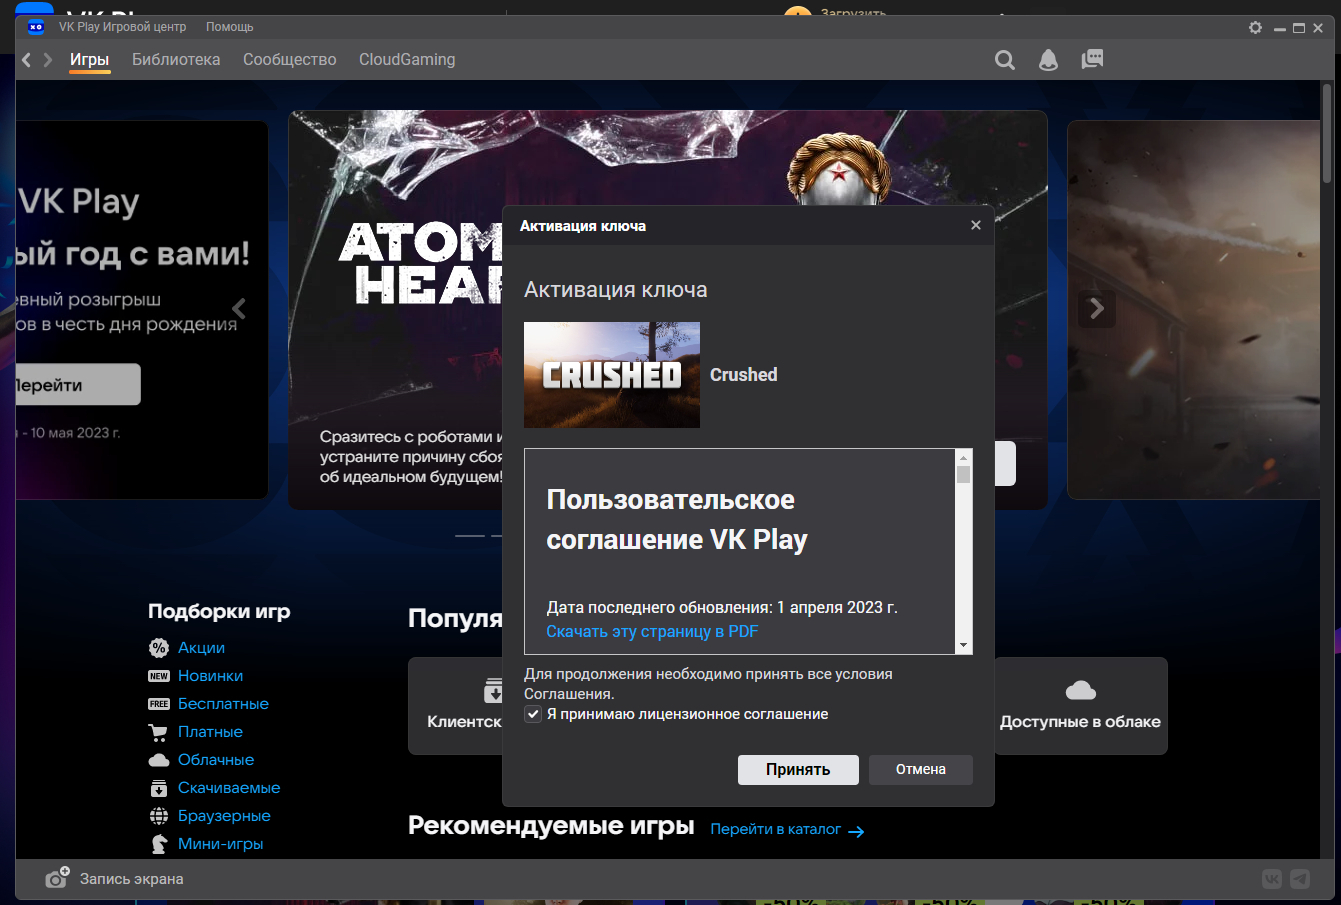Click the chess knight icon beside Мини-игры
Image resolution: width=1341 pixels, height=905 pixels.
point(159,844)
